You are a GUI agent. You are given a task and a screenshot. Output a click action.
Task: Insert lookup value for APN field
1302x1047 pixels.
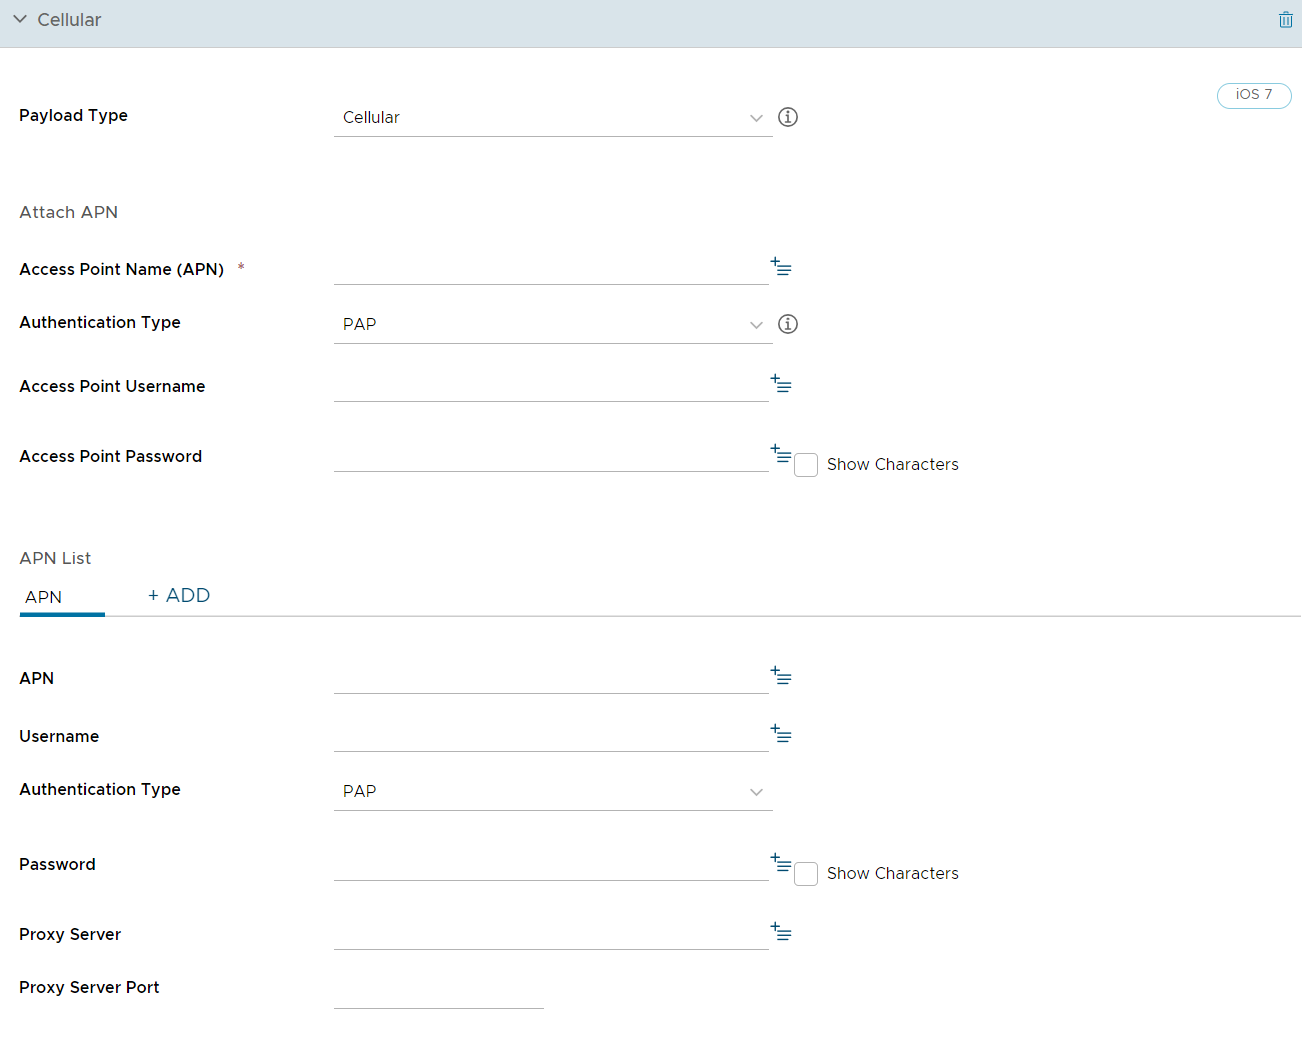tap(781, 676)
